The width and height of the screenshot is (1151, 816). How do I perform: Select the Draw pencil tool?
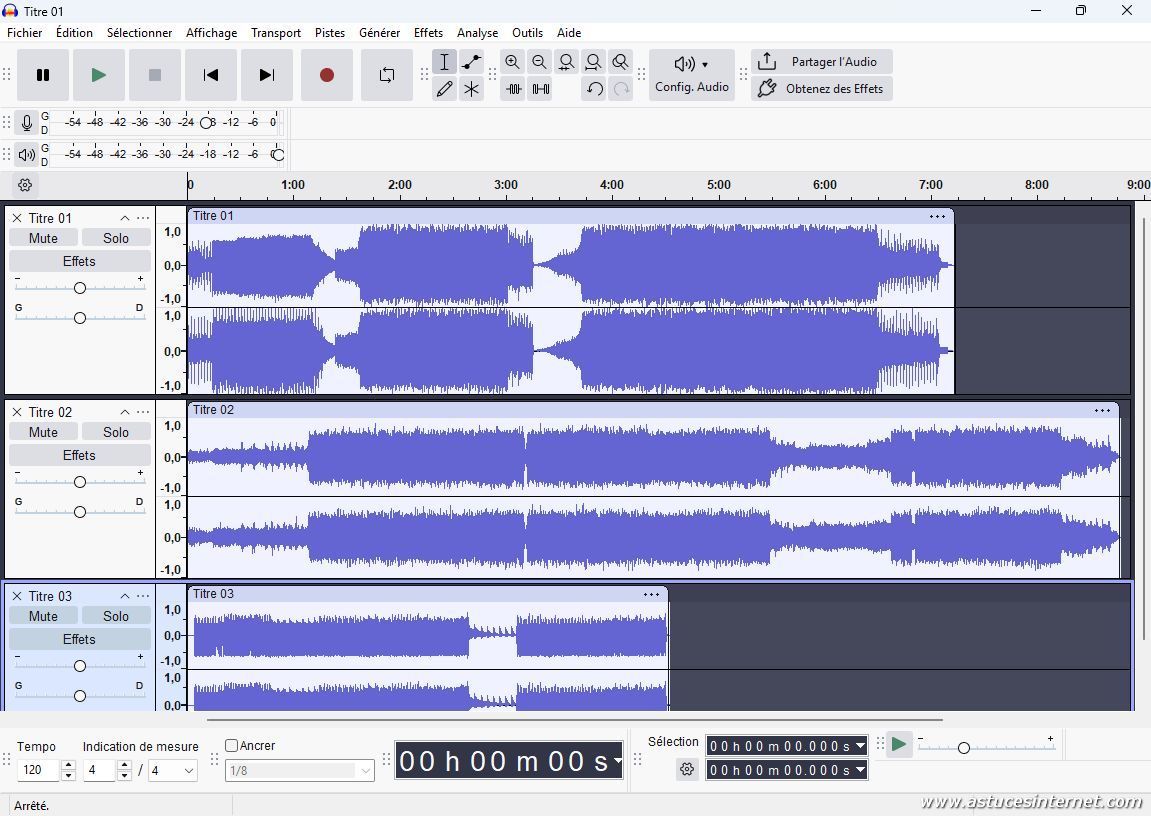444,89
